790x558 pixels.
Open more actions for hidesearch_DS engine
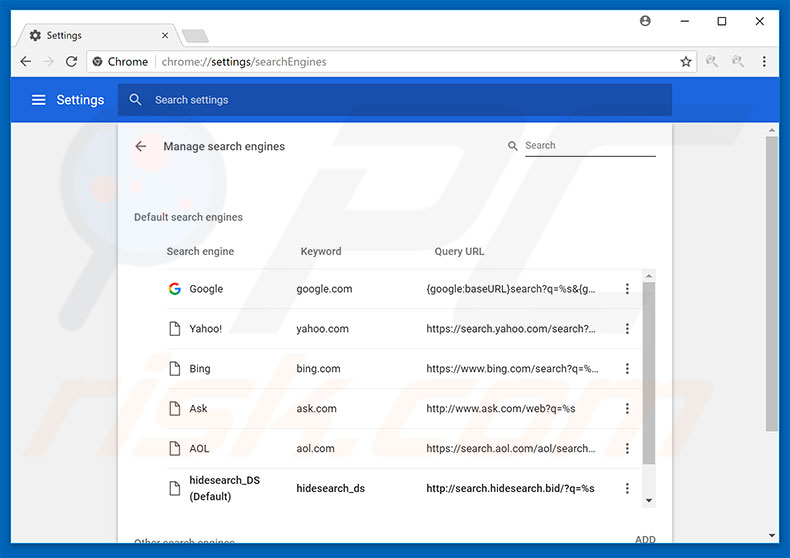(627, 488)
